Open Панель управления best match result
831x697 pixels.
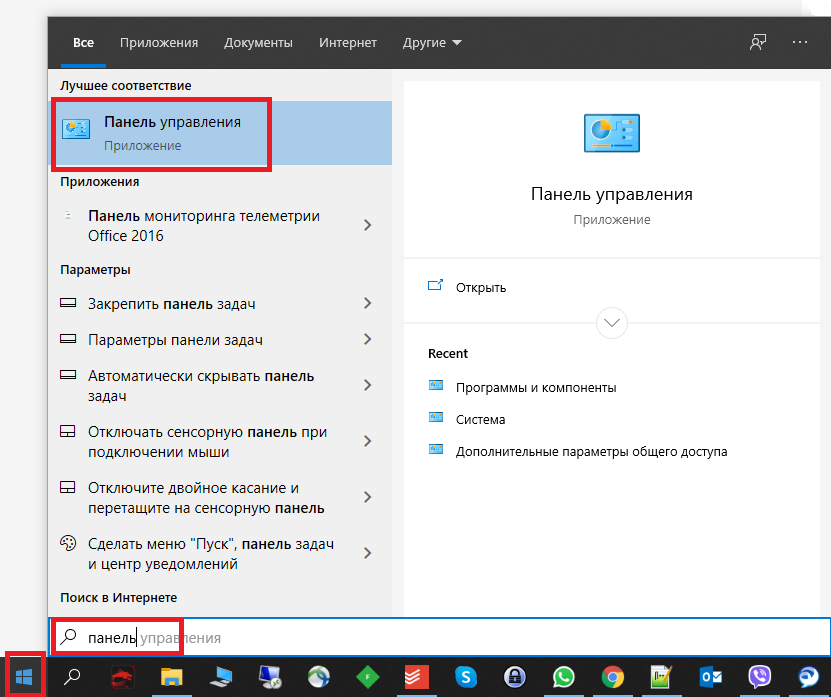pyautogui.click(x=220, y=133)
